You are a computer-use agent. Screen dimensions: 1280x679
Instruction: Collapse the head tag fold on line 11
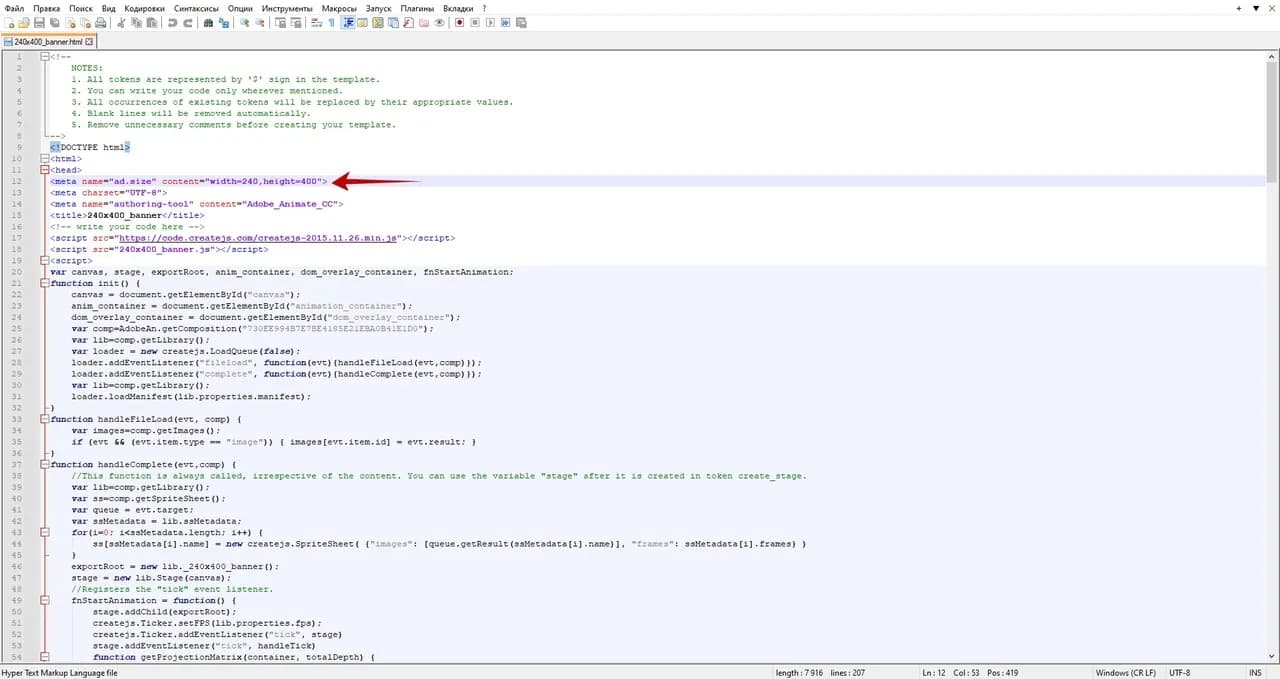43,170
